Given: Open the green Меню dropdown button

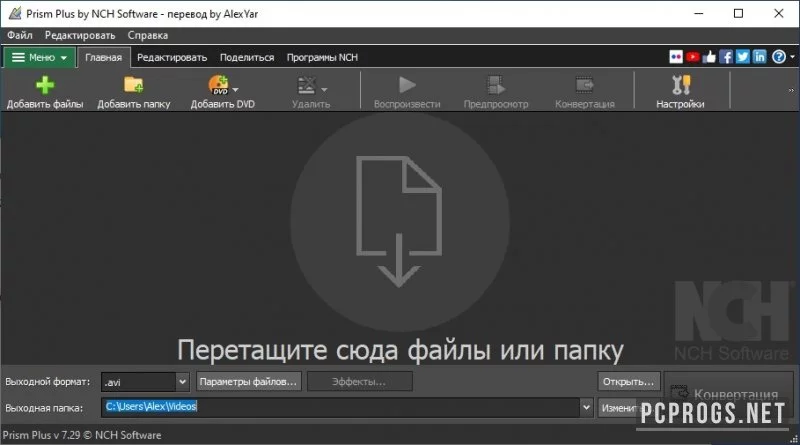Looking at the screenshot, I should (x=40, y=57).
